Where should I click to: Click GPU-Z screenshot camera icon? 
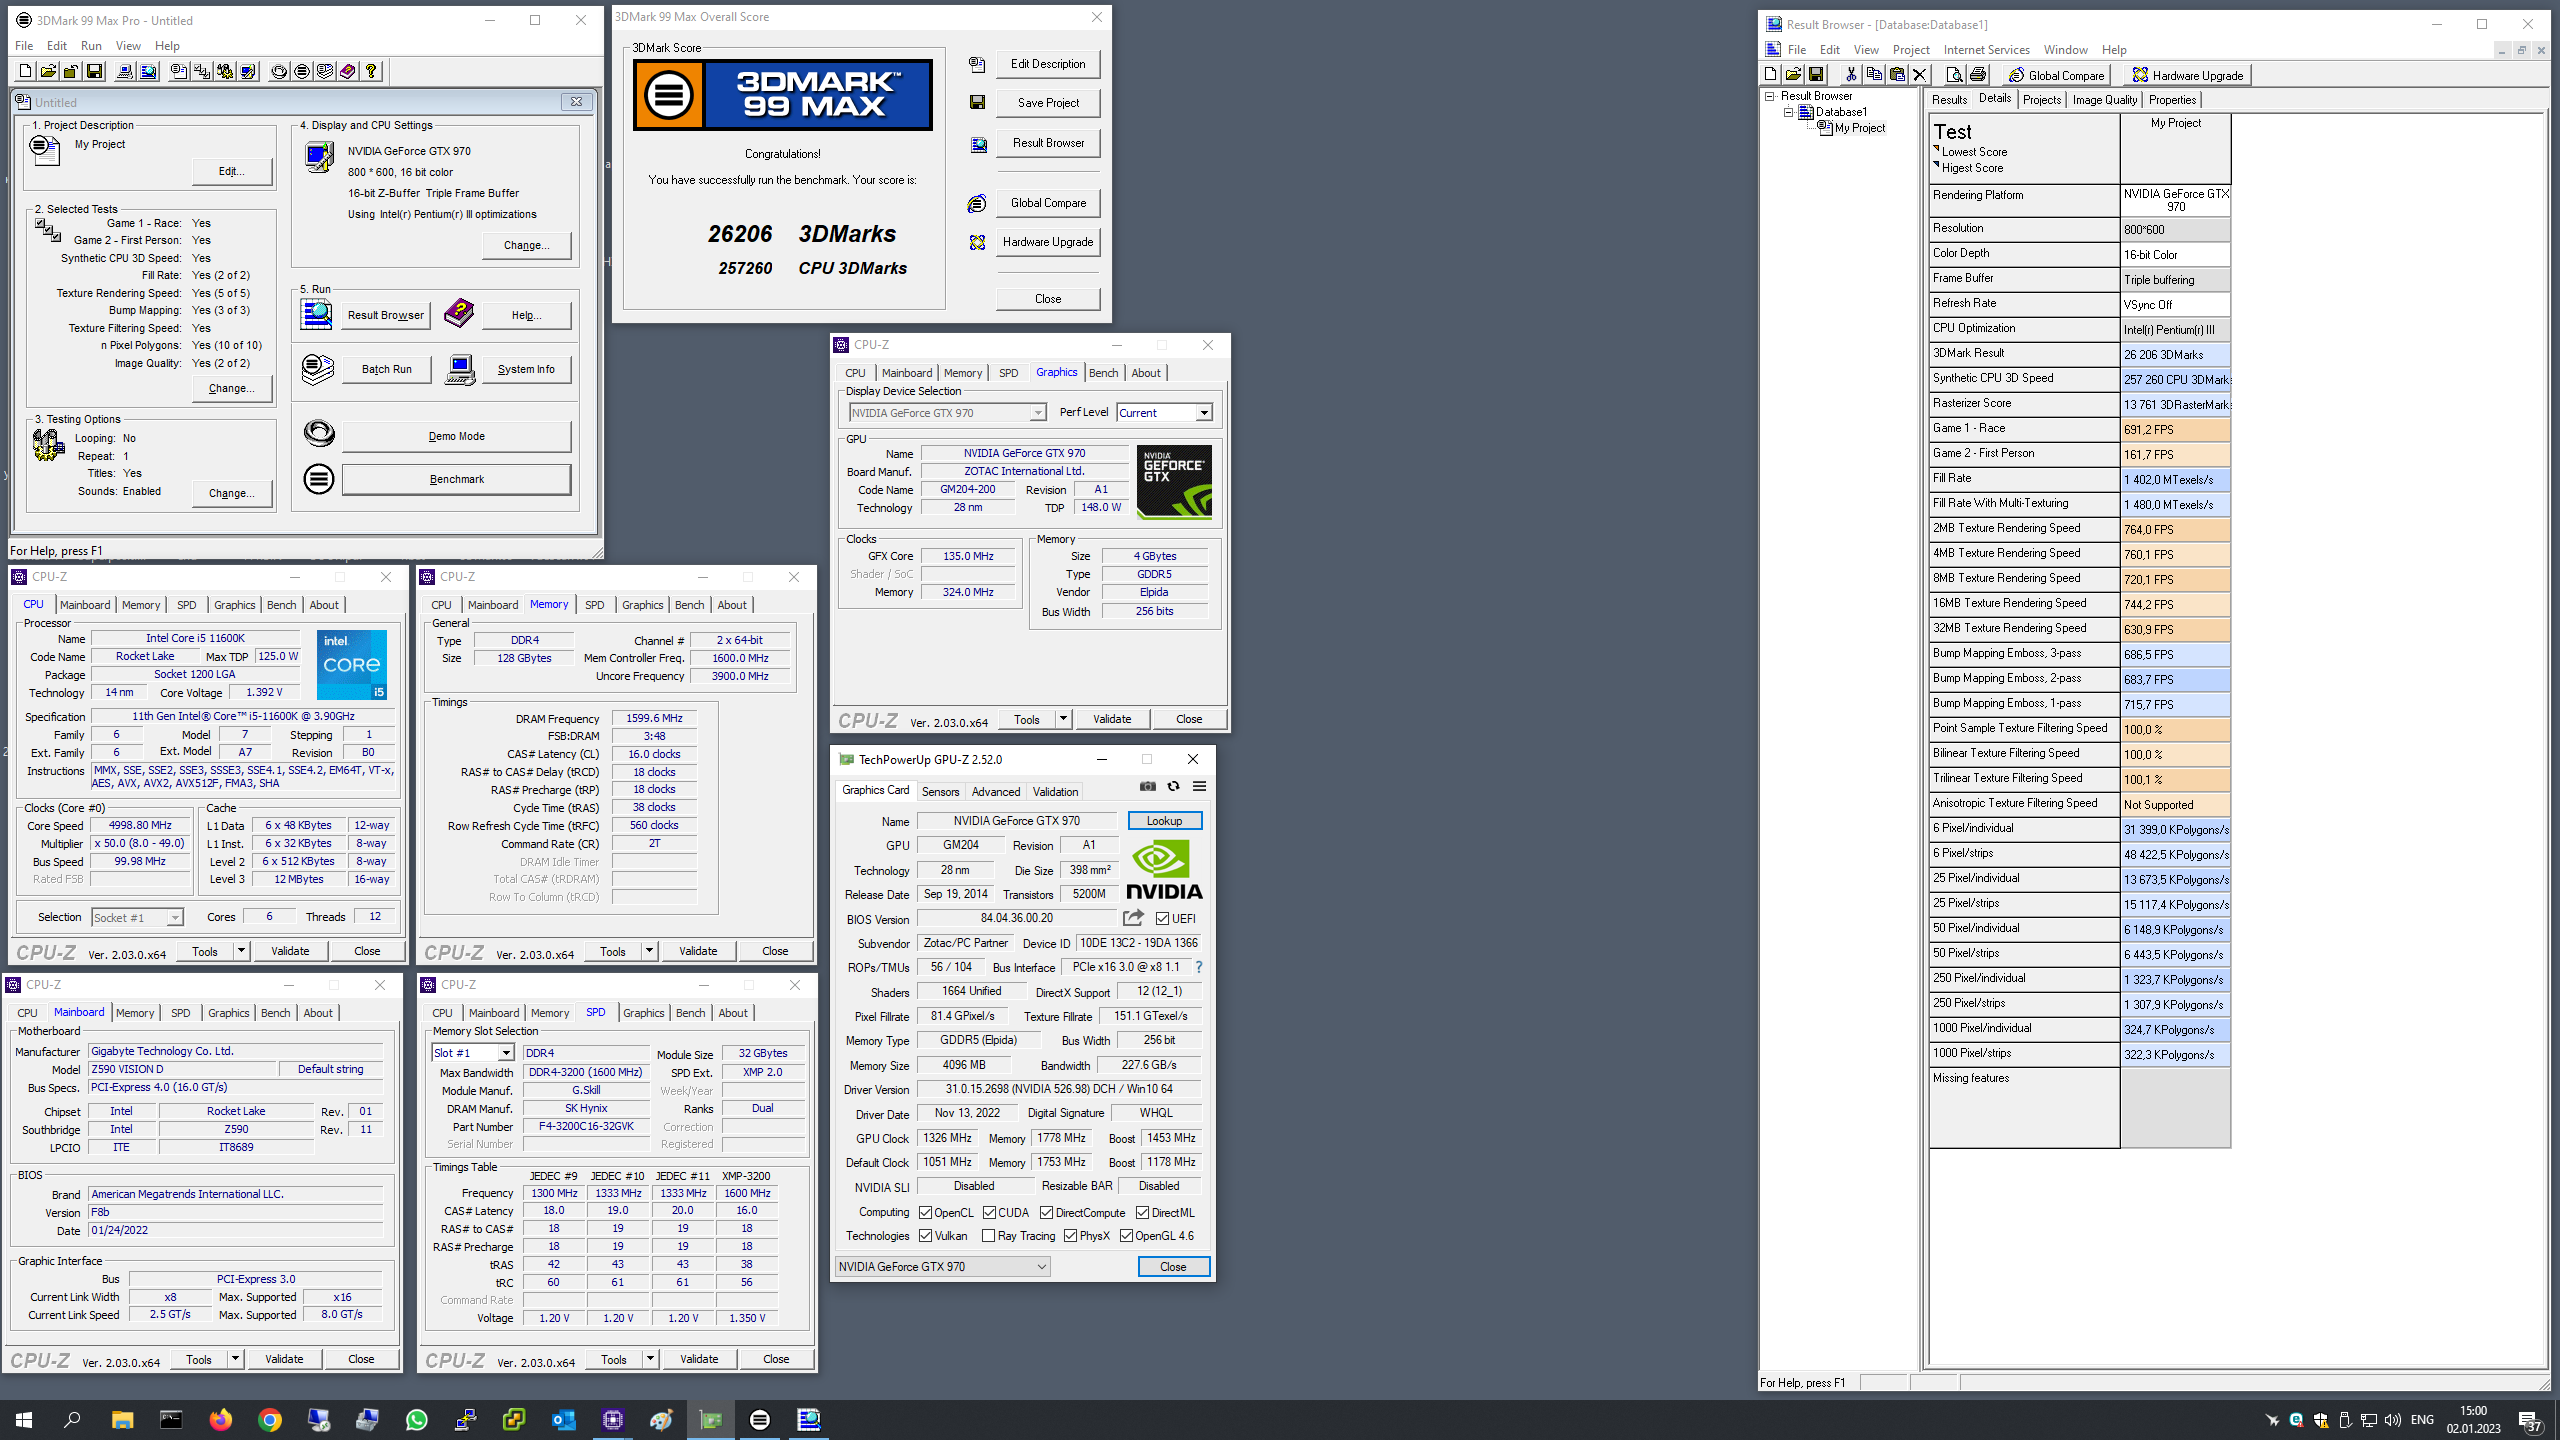pyautogui.click(x=1148, y=787)
